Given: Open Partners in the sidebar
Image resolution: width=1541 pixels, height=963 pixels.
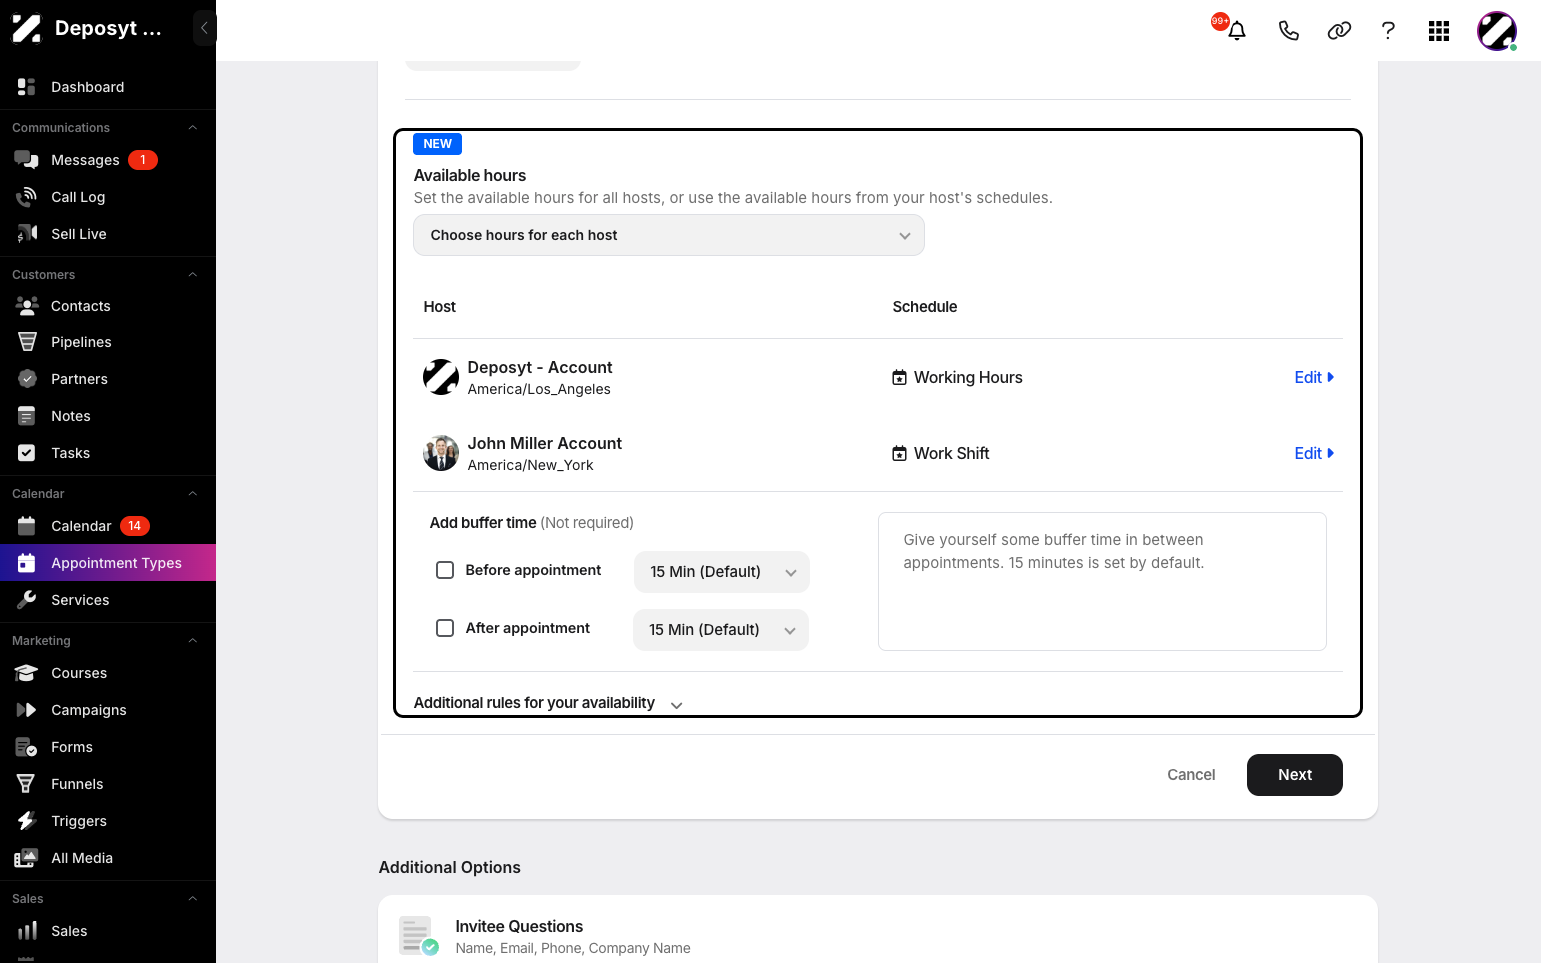Looking at the screenshot, I should click(108, 379).
